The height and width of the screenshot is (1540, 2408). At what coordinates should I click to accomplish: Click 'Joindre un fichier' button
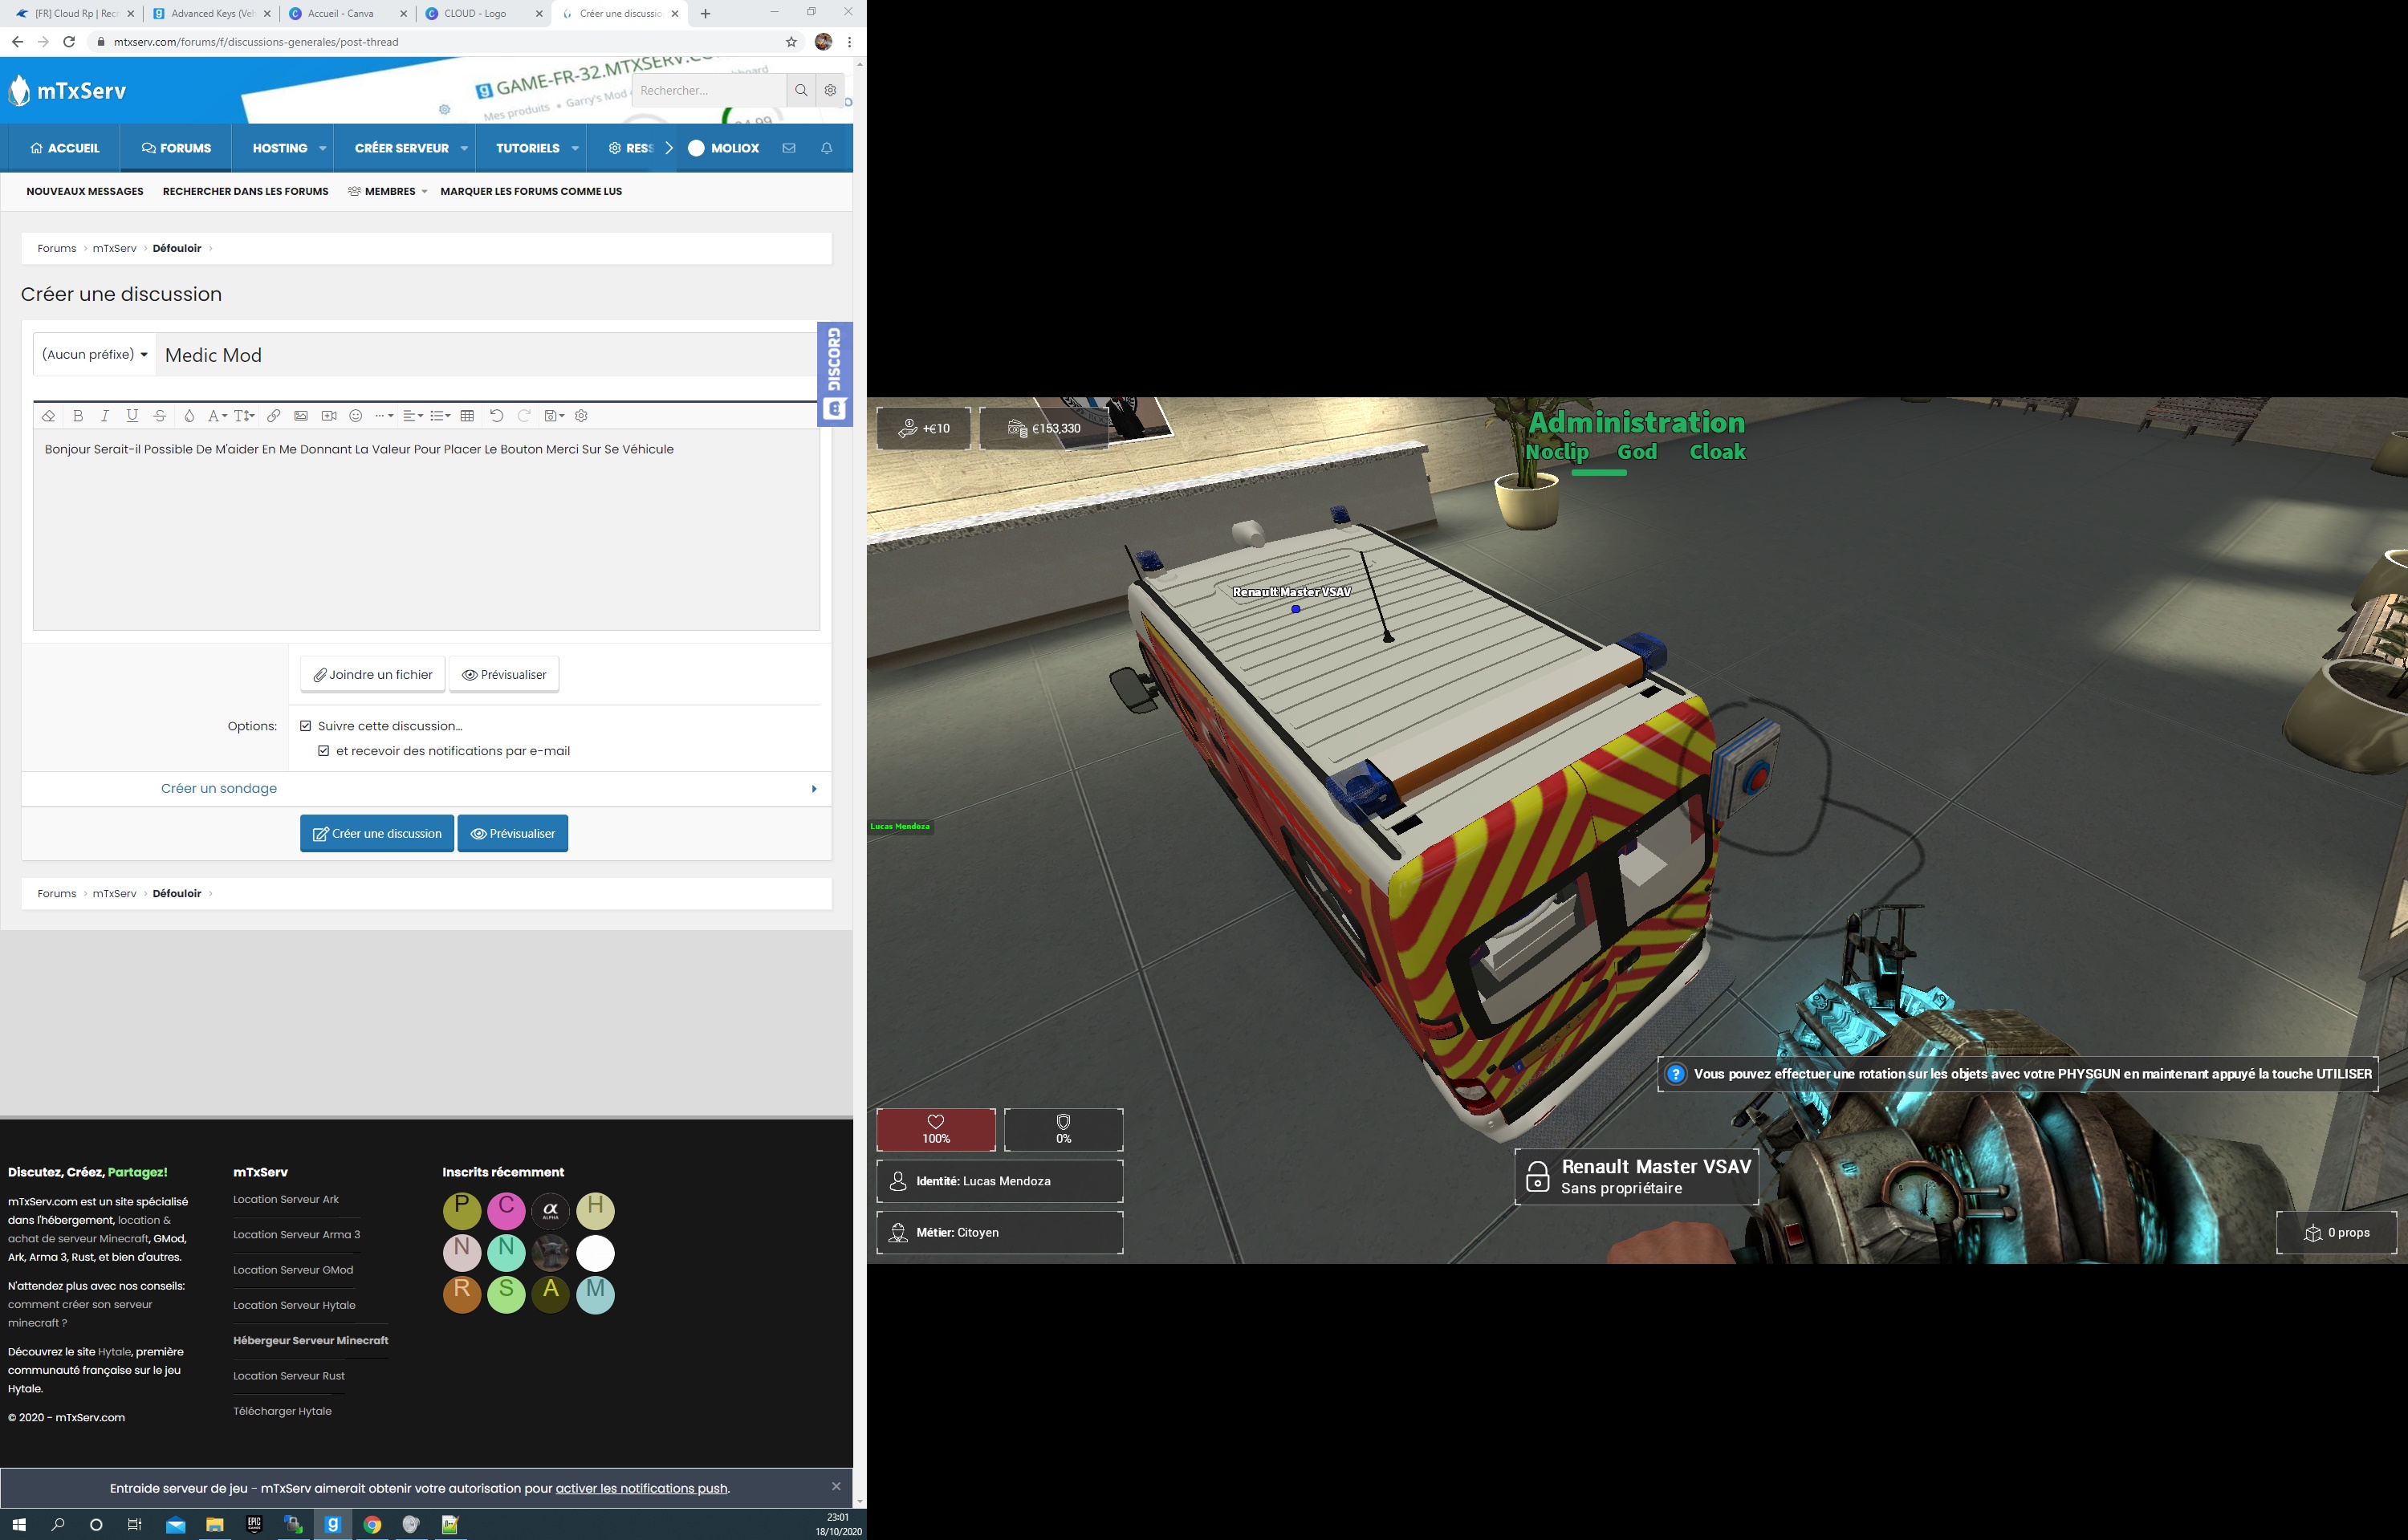tap(370, 673)
